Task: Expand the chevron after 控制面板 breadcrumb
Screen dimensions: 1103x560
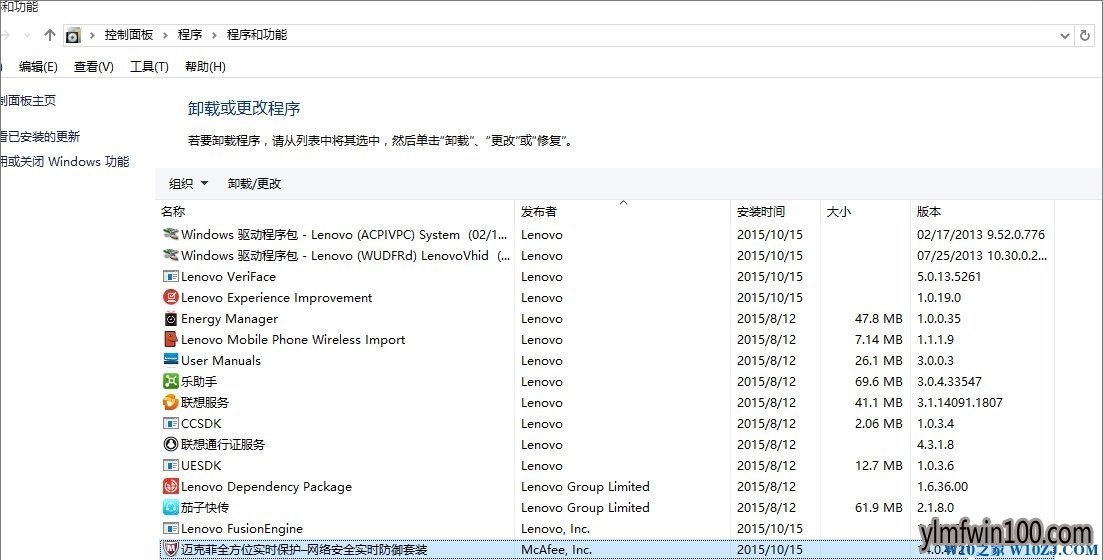Action: tap(165, 35)
